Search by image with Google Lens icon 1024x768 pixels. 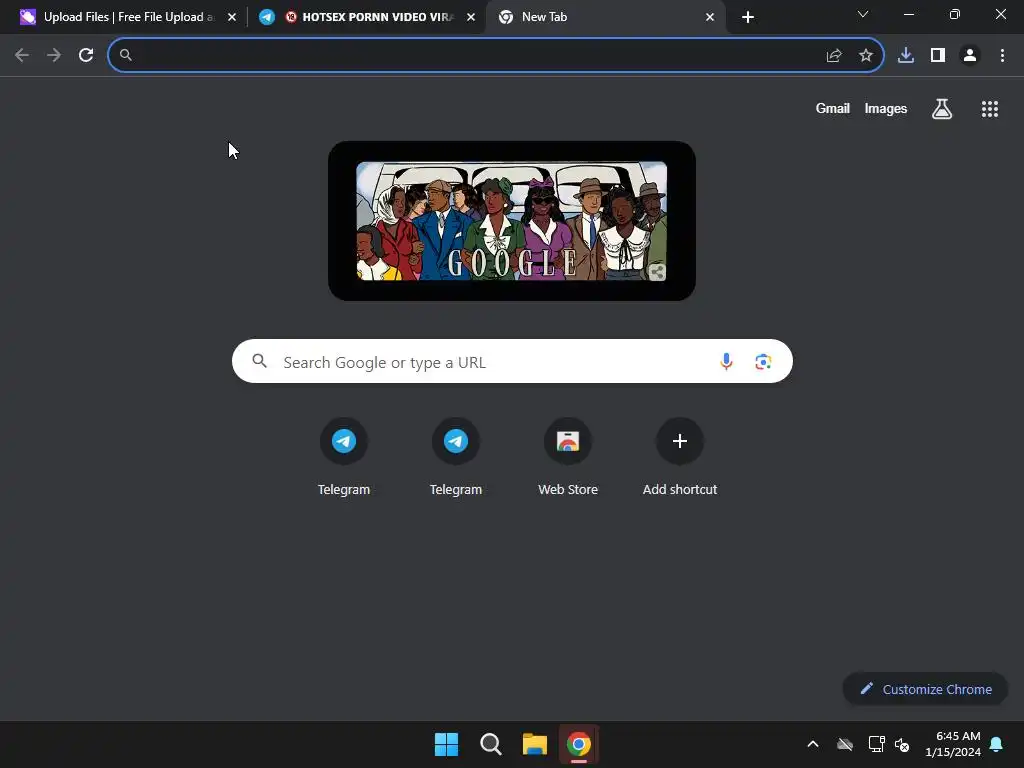[x=763, y=361]
